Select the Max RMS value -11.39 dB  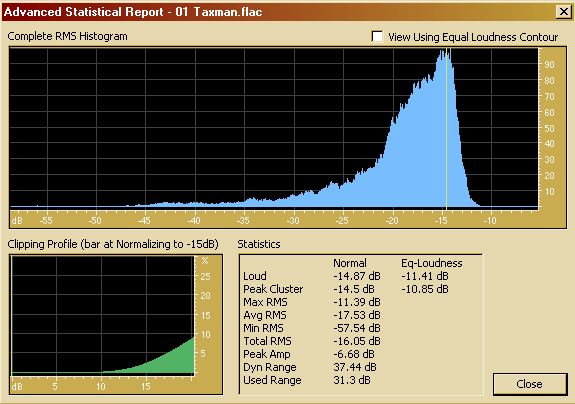click(357, 302)
